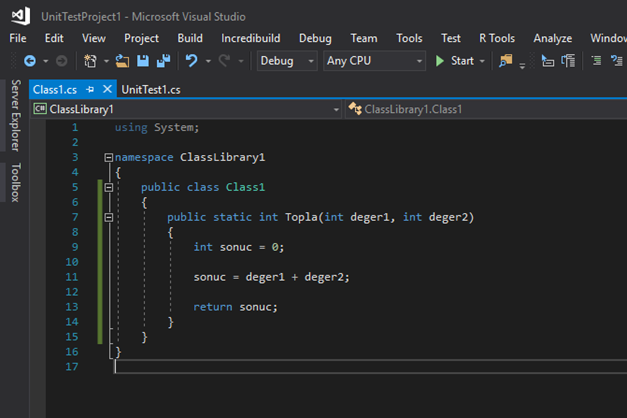The width and height of the screenshot is (627, 418).
Task: Click the Navigate Backward arrow icon
Action: coord(29,61)
